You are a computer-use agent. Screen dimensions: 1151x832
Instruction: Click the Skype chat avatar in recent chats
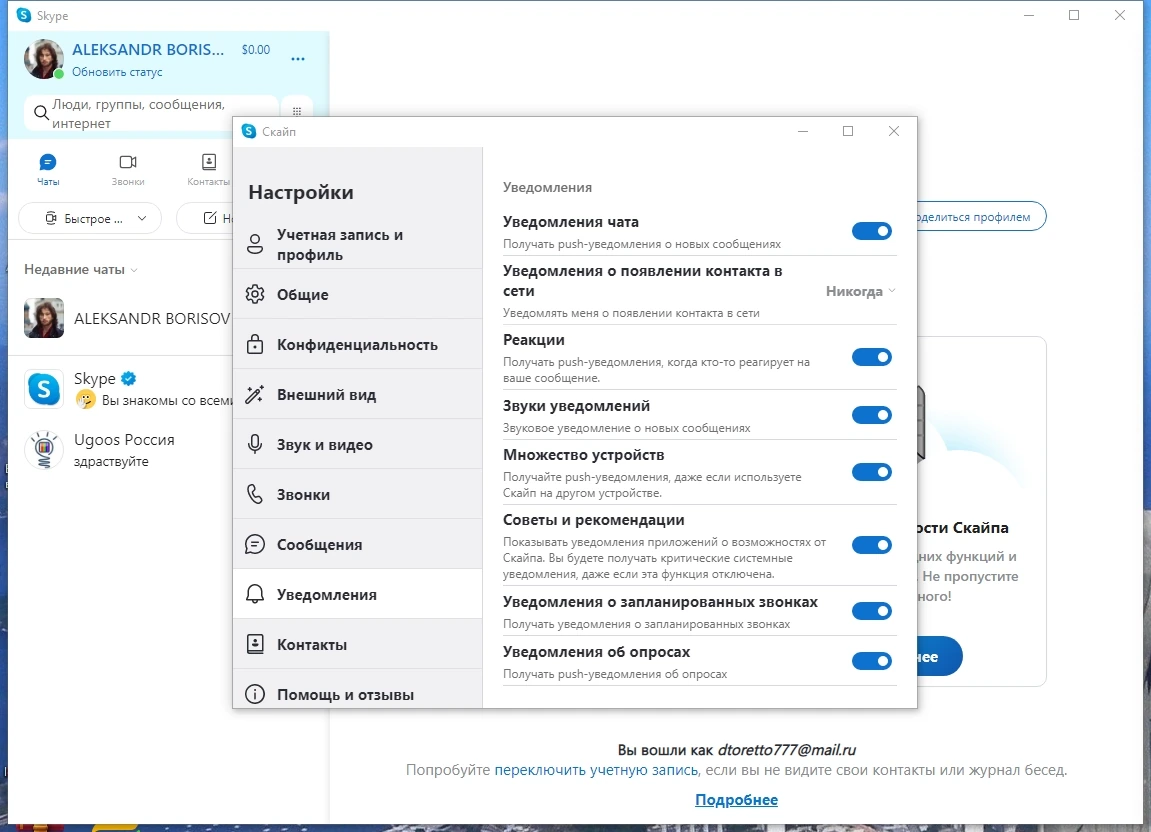point(44,388)
